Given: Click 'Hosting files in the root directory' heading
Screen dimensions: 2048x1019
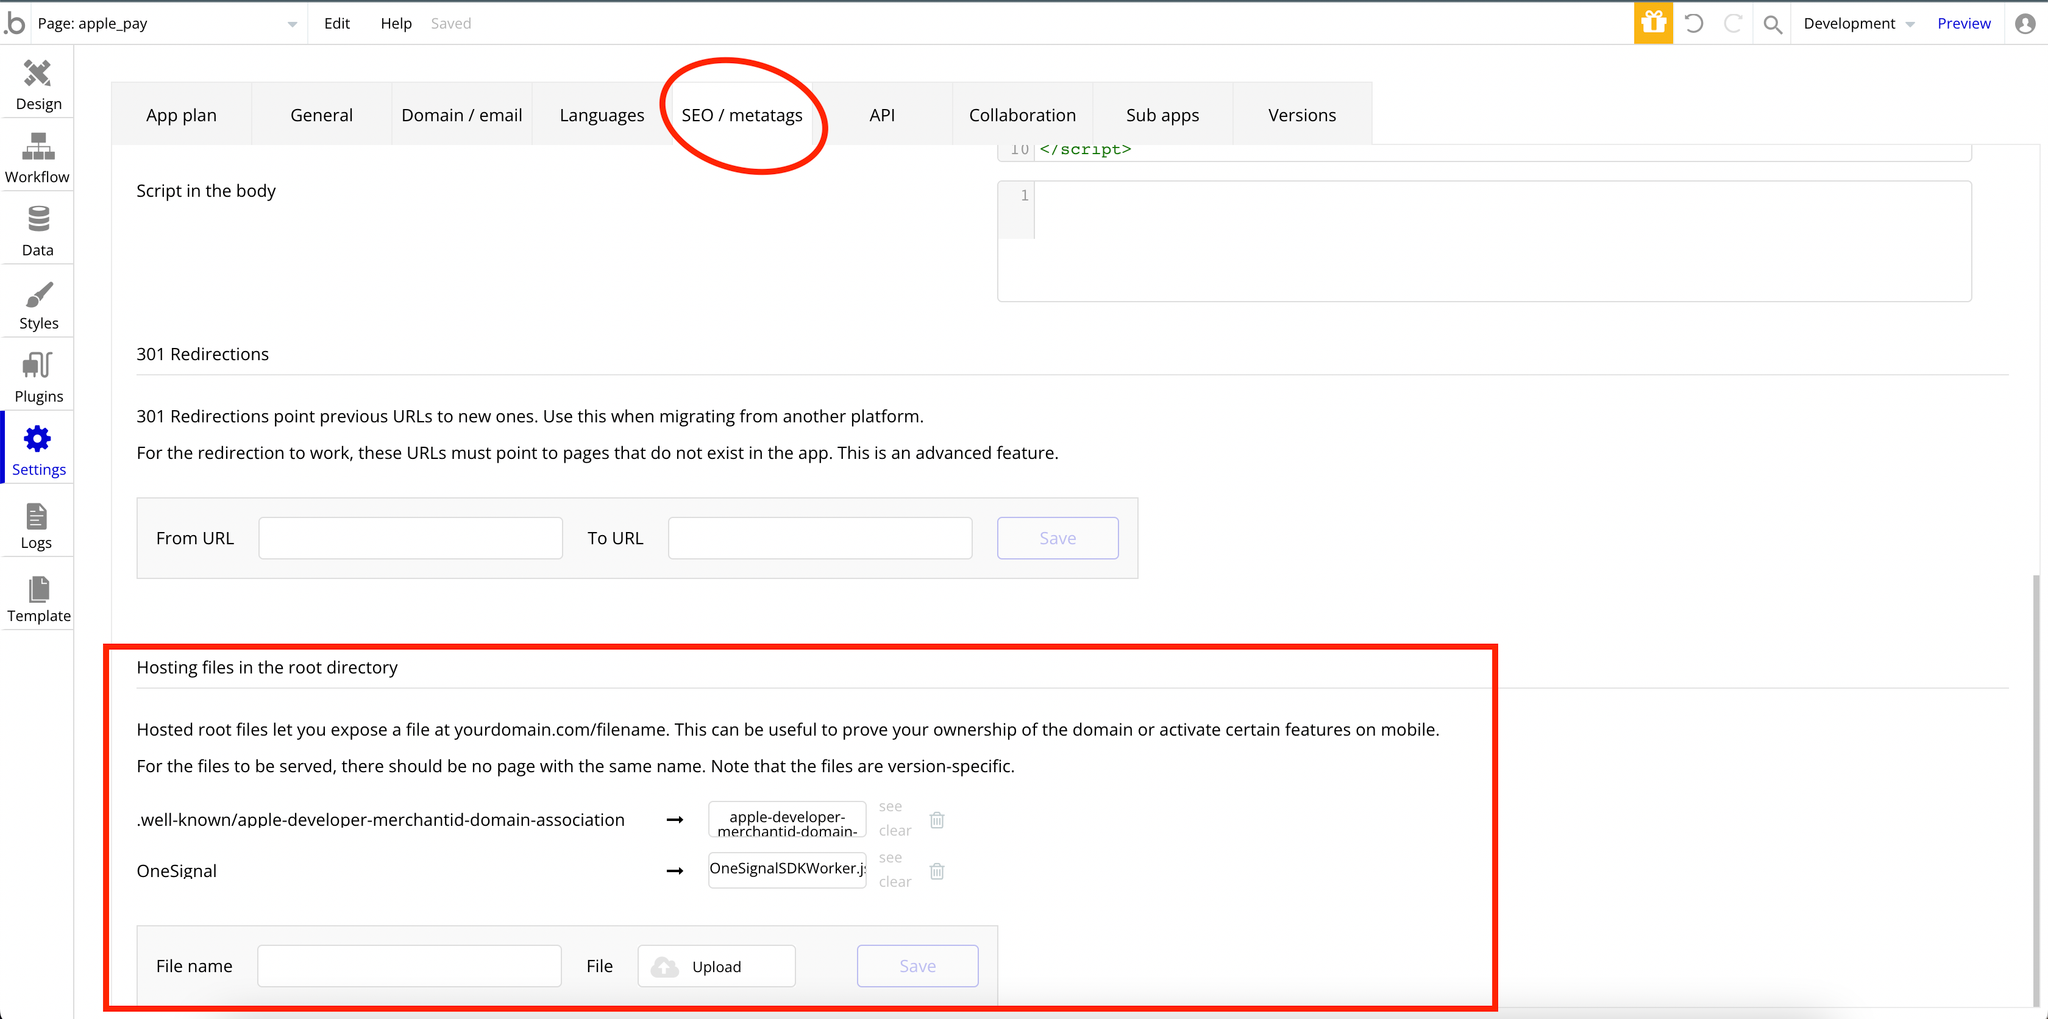Looking at the screenshot, I should (267, 667).
